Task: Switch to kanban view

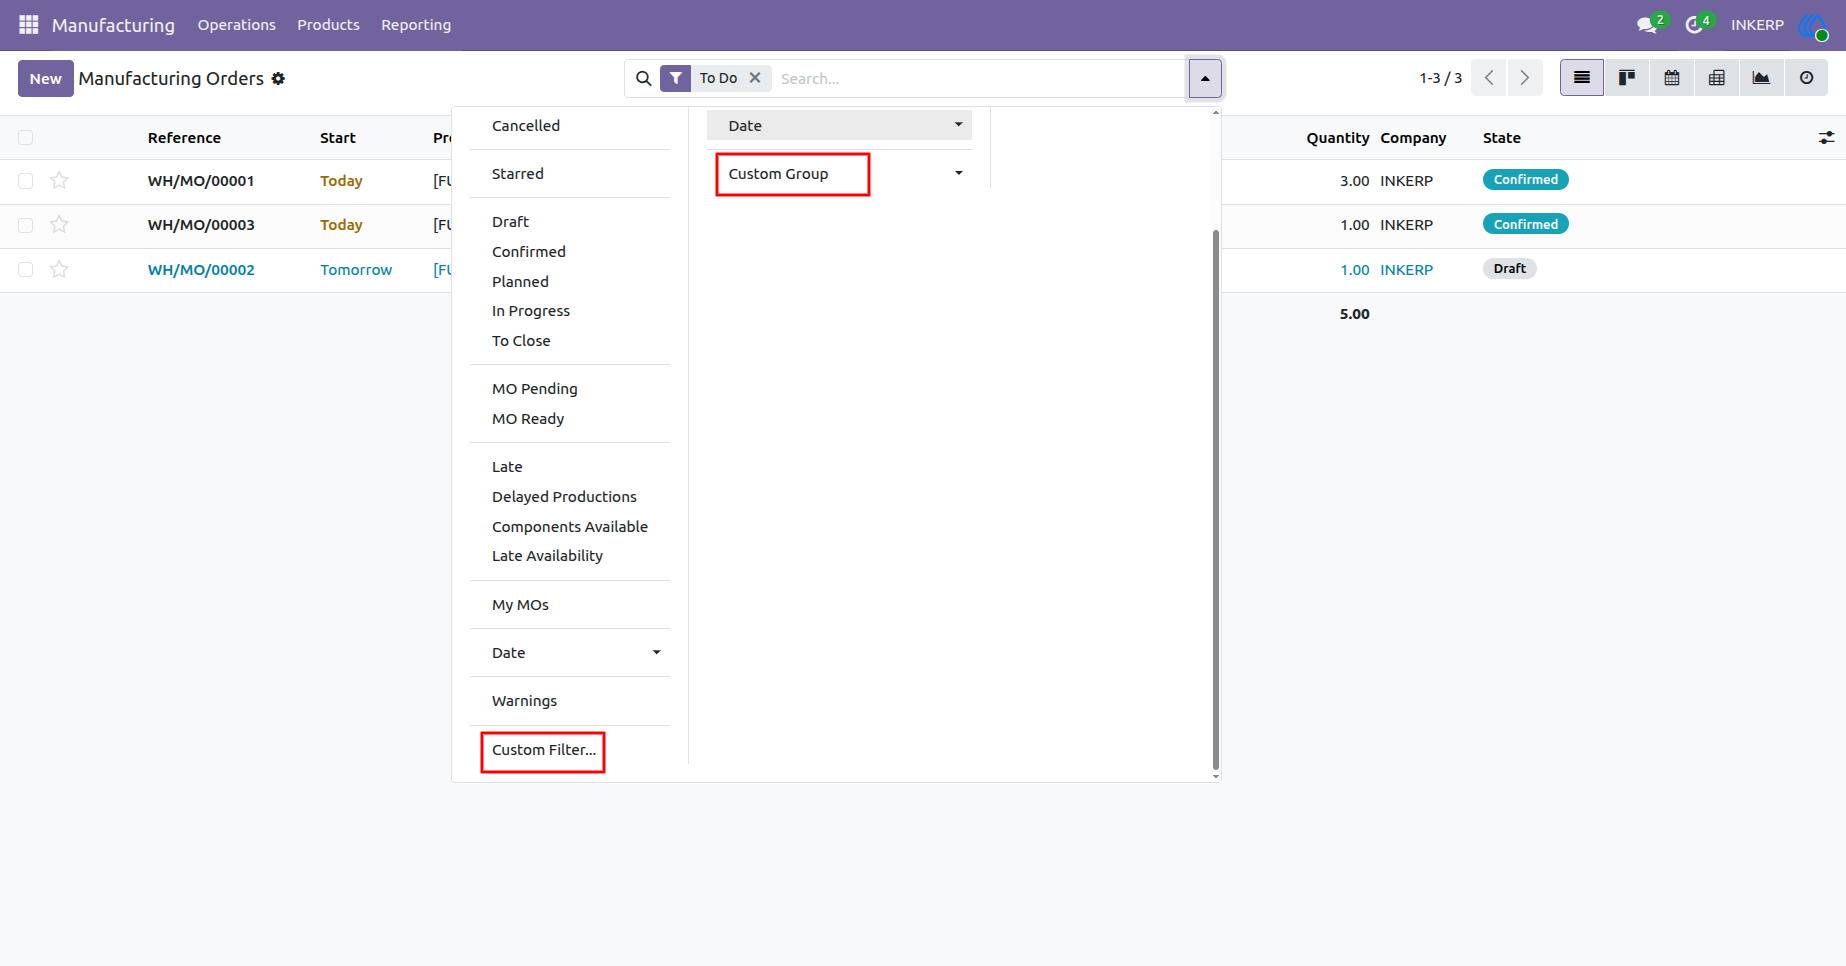Action: click(x=1627, y=78)
